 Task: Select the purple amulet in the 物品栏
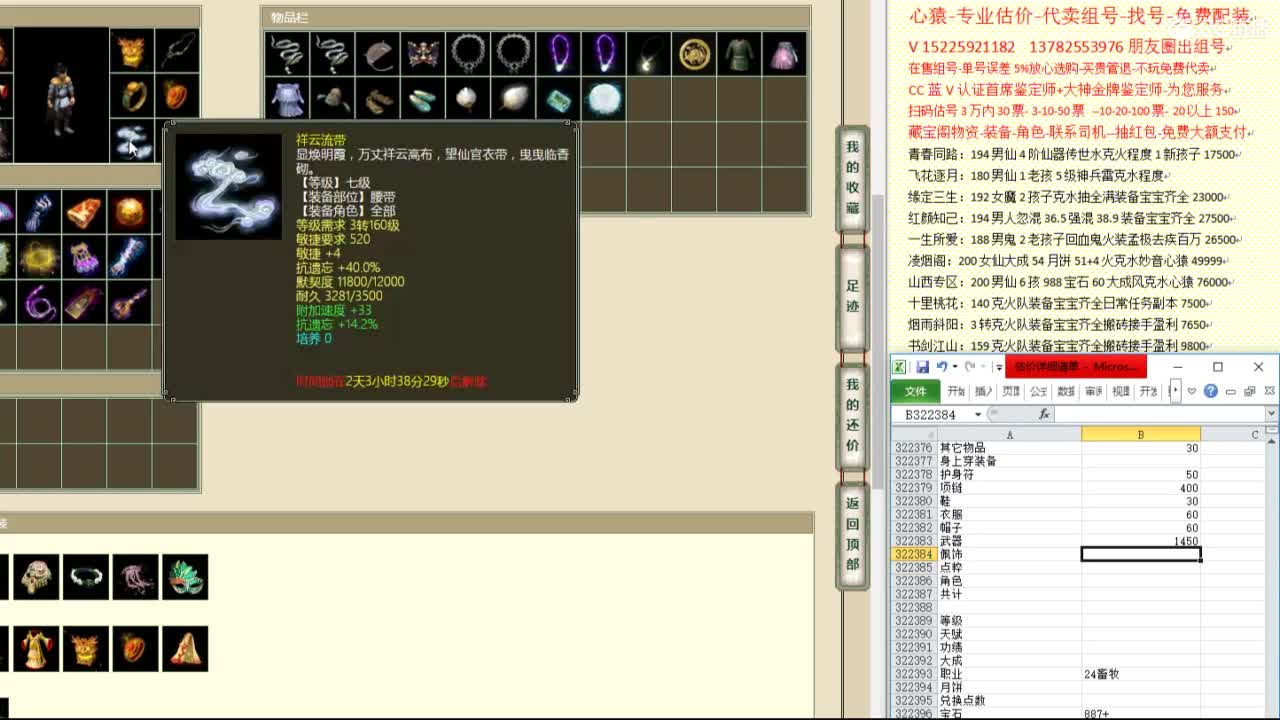[x=560, y=51]
